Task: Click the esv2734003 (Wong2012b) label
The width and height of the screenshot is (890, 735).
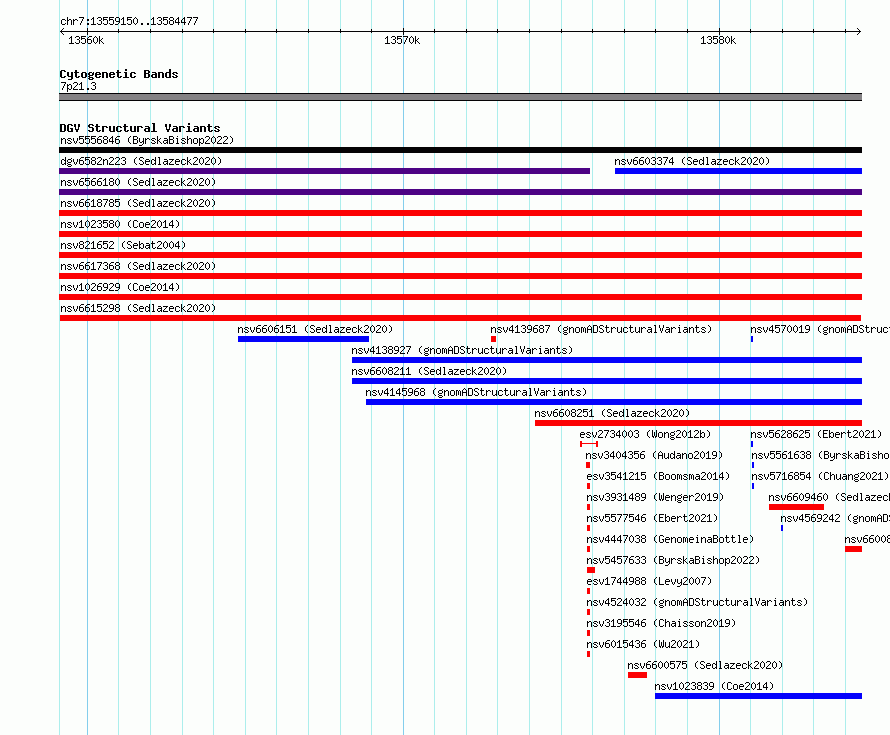Action: (645, 434)
